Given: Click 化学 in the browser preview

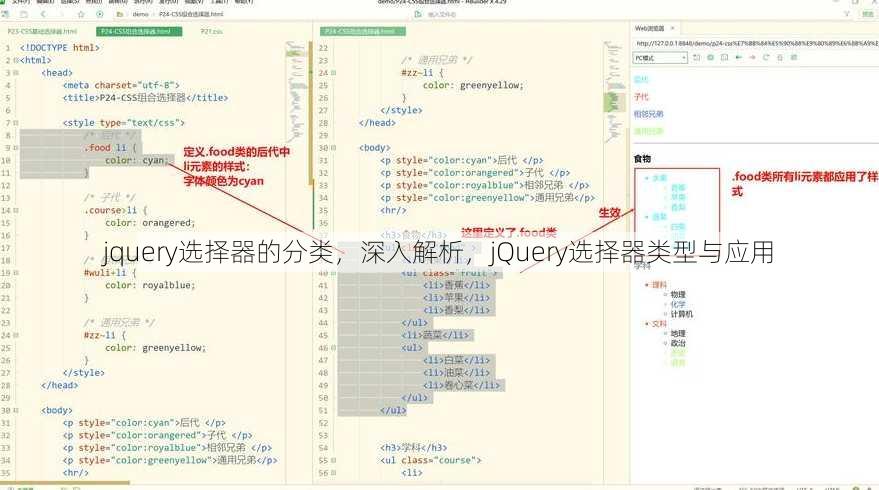Looking at the screenshot, I should 678,304.
